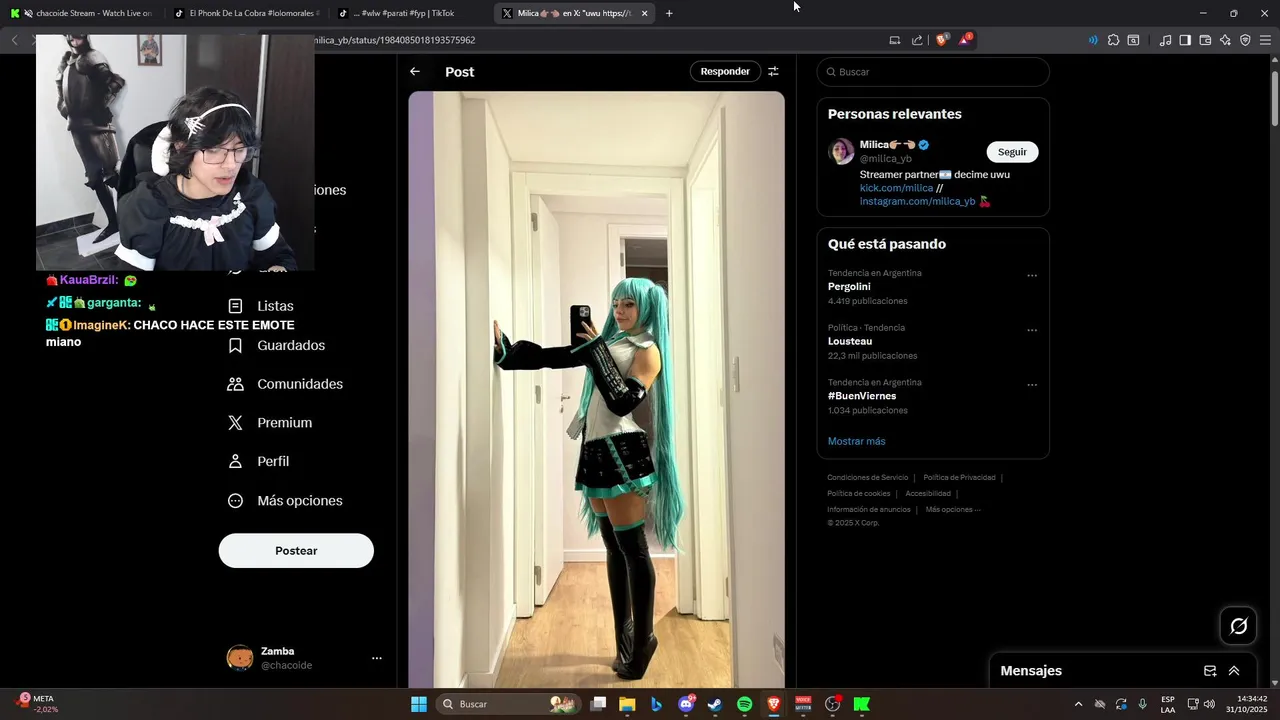Viewport: 1280px width, 720px height.
Task: Open File Explorer from the taskbar
Action: tap(627, 704)
